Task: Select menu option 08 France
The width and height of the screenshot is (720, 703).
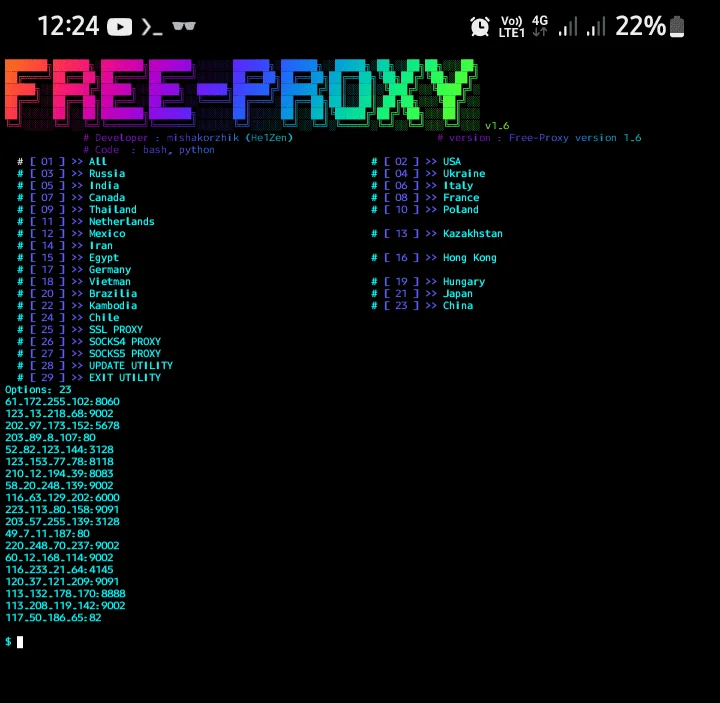Action: (425, 197)
